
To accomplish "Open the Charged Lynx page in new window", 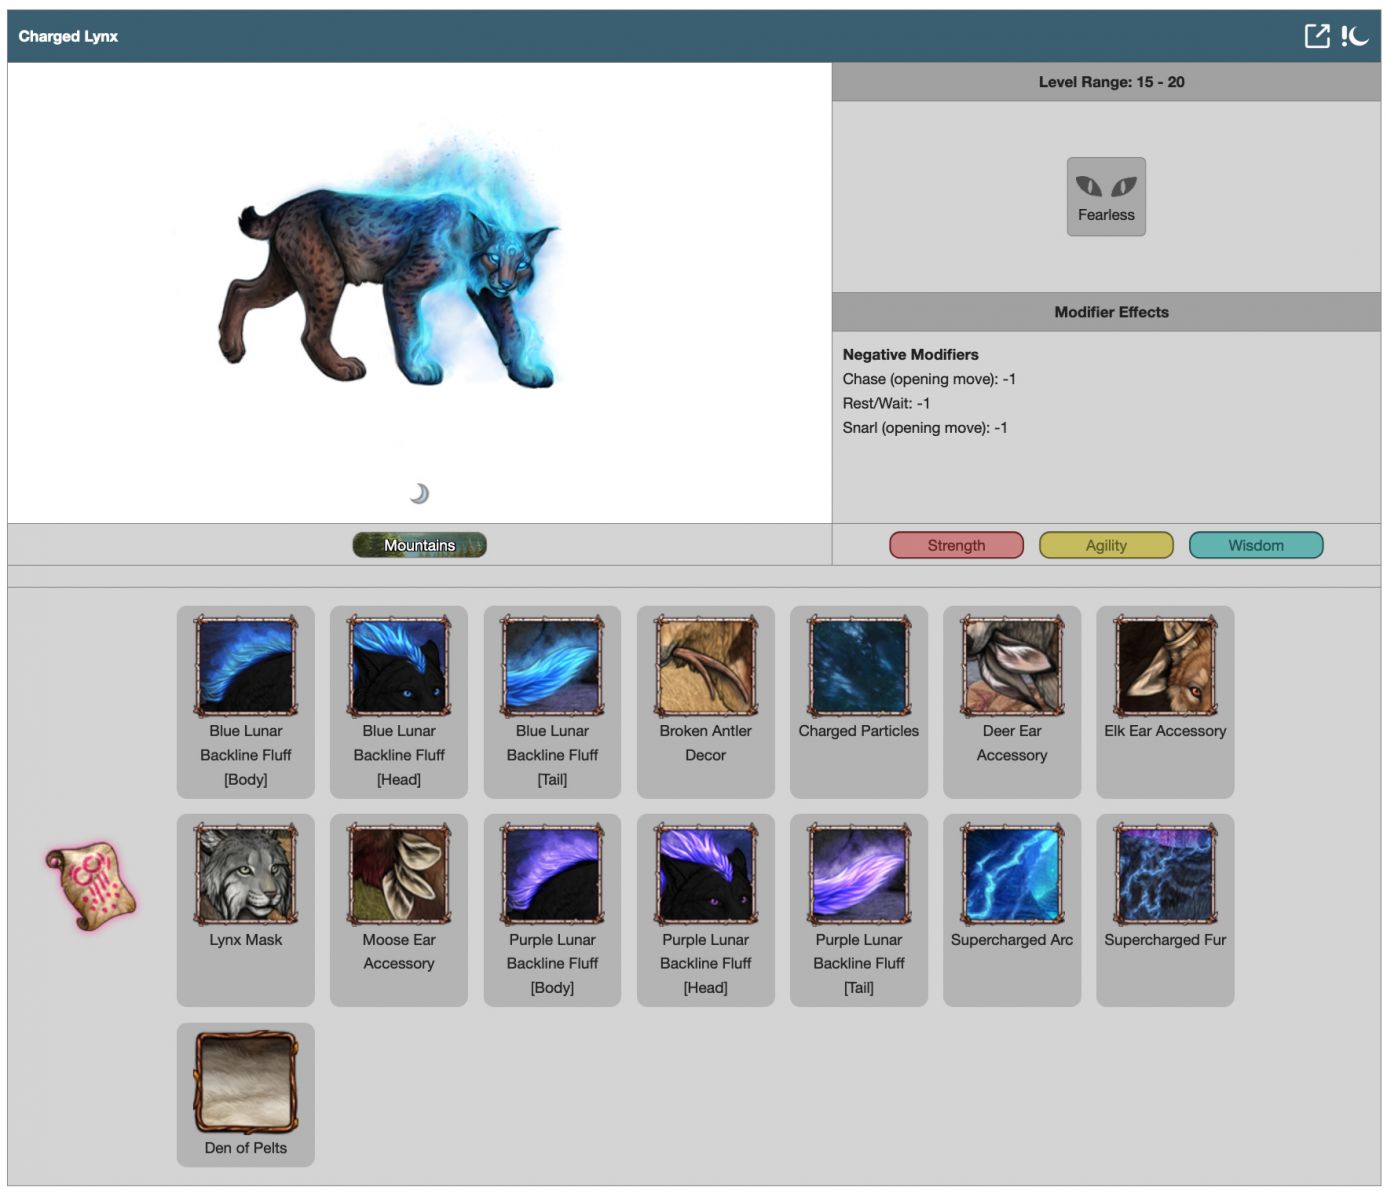I will (x=1317, y=36).
